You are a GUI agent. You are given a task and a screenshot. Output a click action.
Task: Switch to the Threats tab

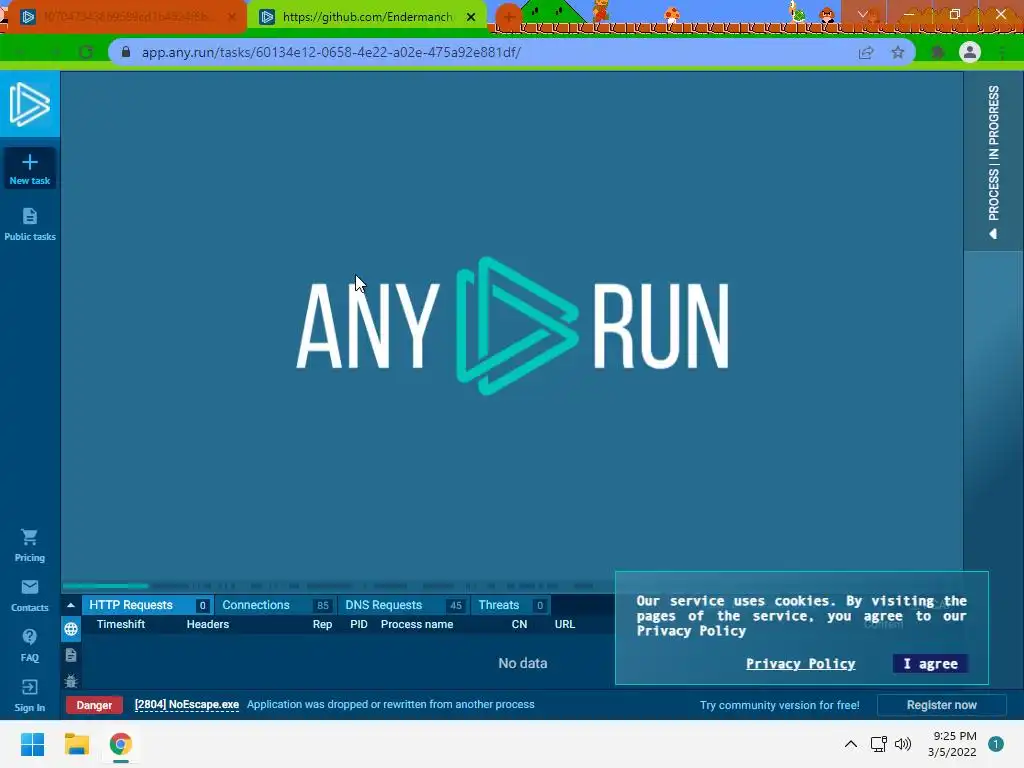pyautogui.click(x=510, y=605)
